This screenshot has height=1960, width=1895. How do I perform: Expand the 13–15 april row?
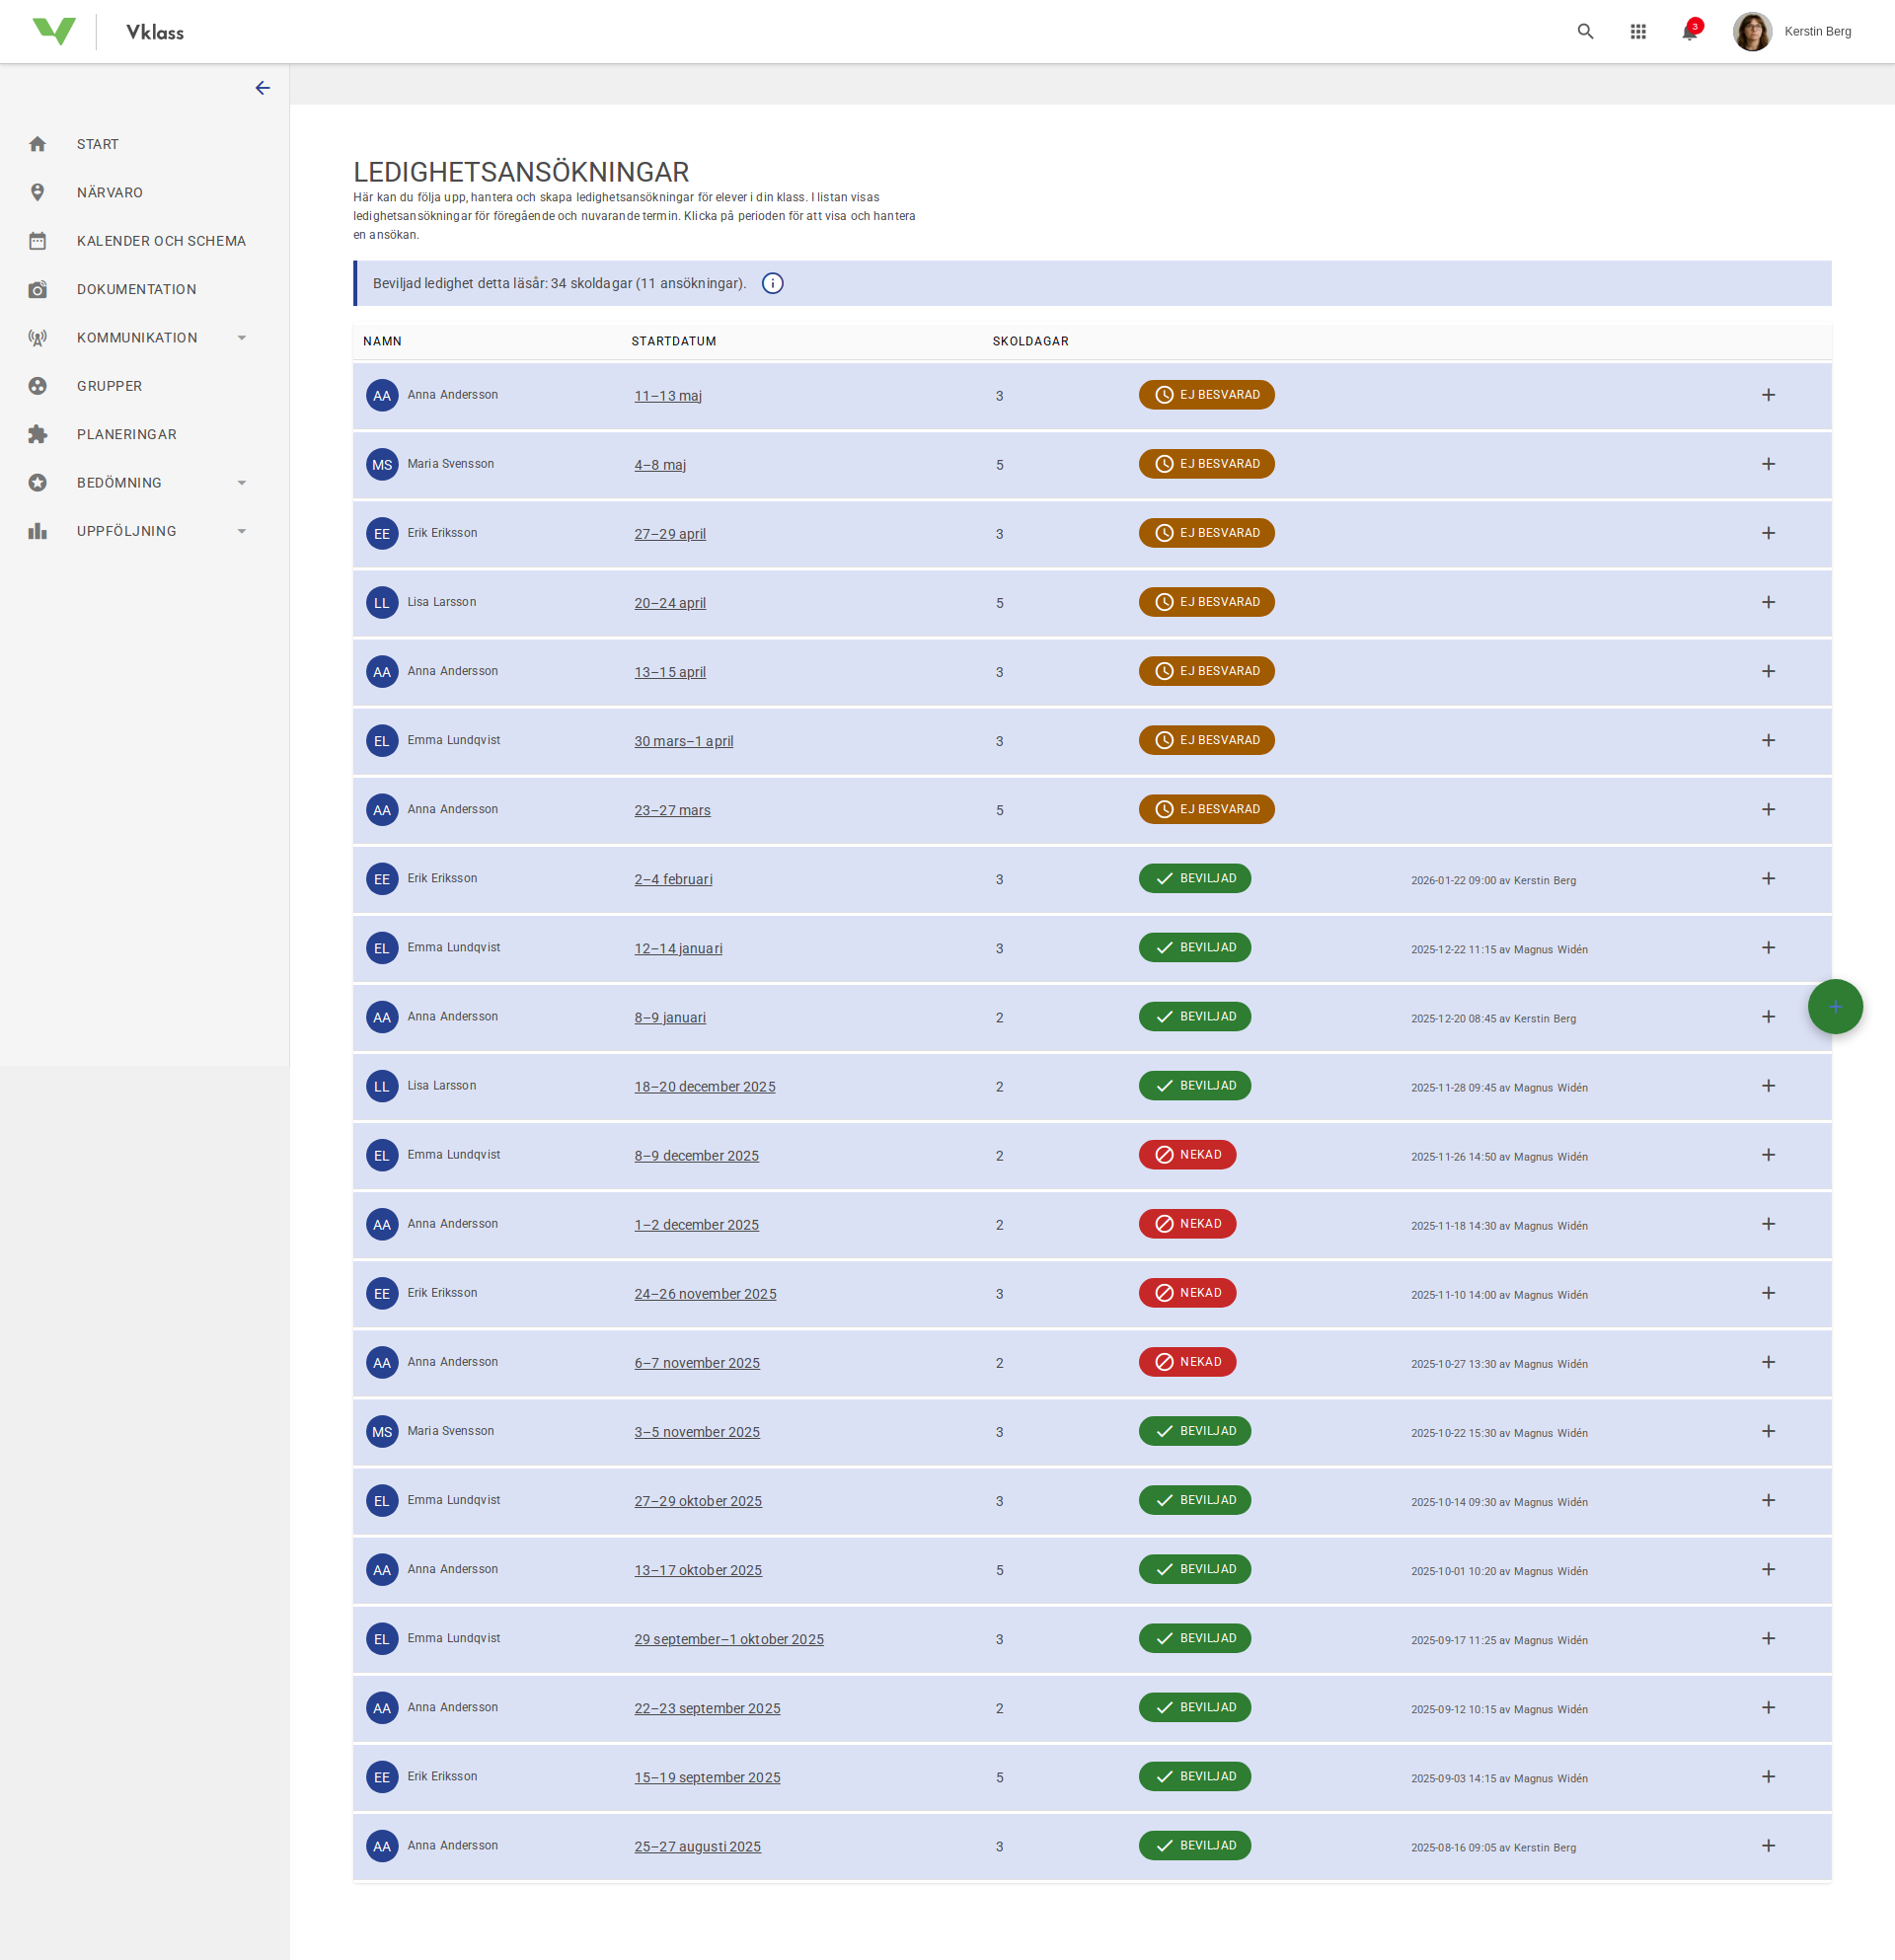(1768, 671)
